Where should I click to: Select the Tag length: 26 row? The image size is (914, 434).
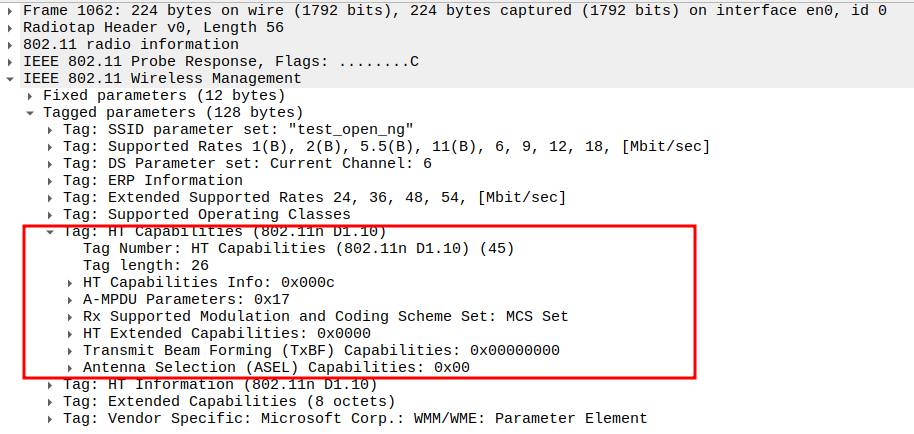[x=145, y=265]
